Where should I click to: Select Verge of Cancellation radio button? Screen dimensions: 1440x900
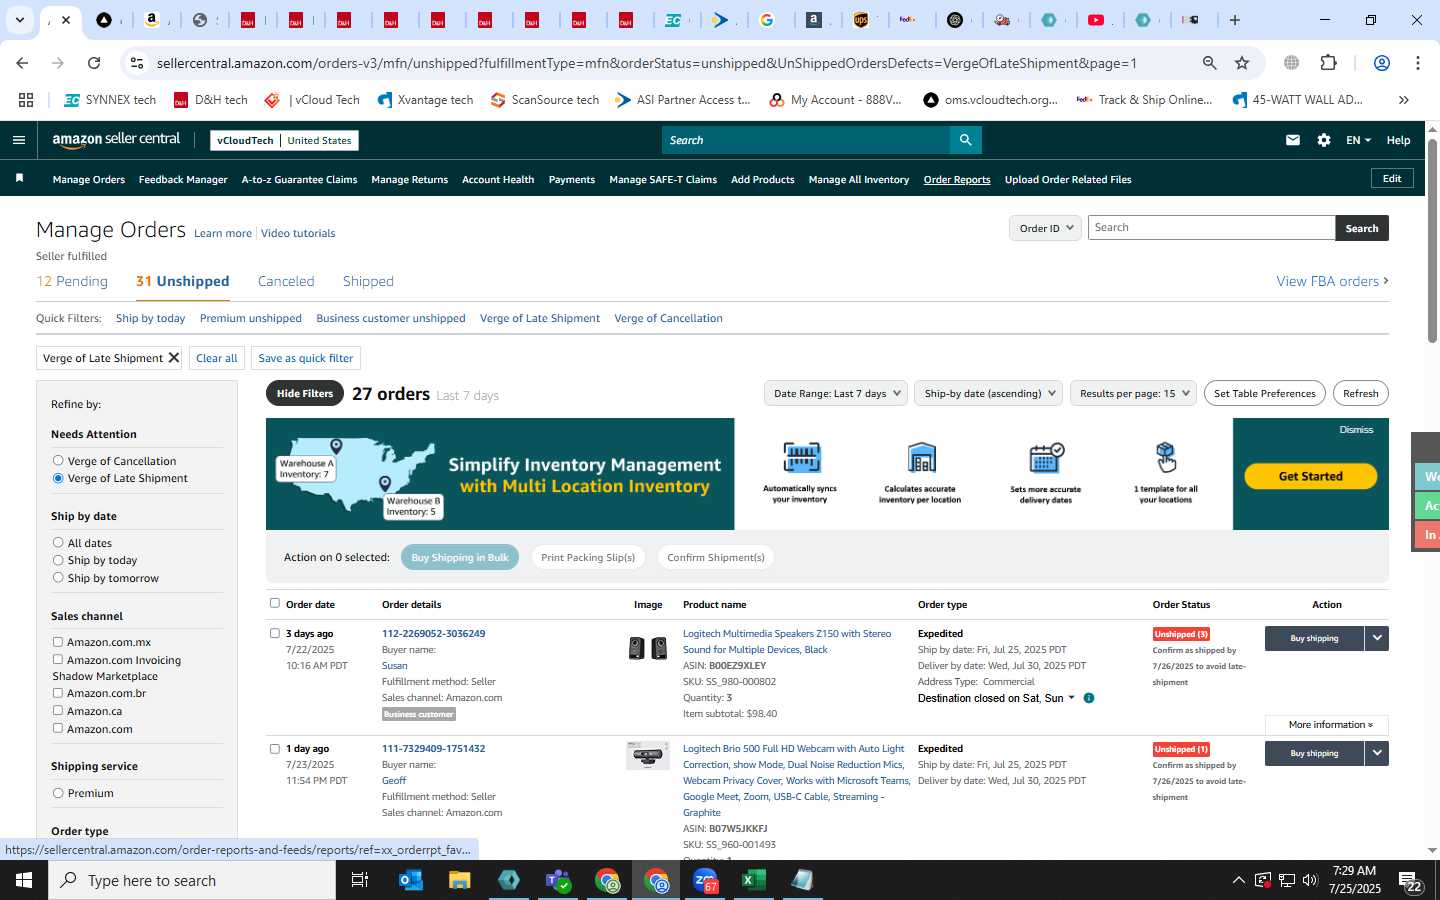(x=58, y=461)
